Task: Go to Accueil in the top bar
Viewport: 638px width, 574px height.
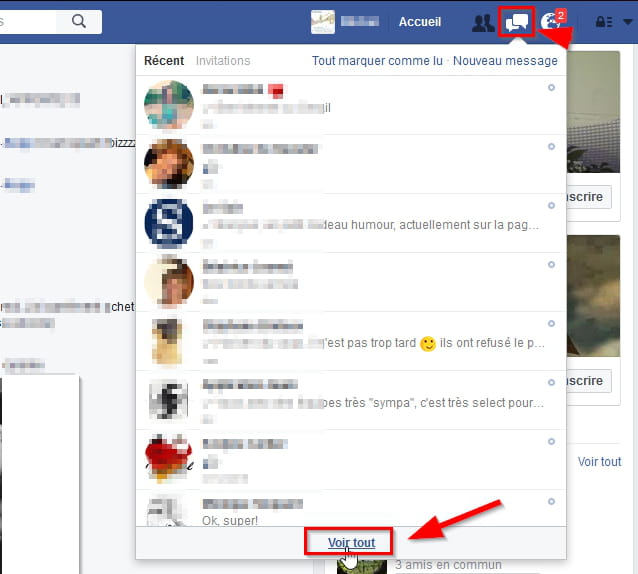Action: coord(420,22)
